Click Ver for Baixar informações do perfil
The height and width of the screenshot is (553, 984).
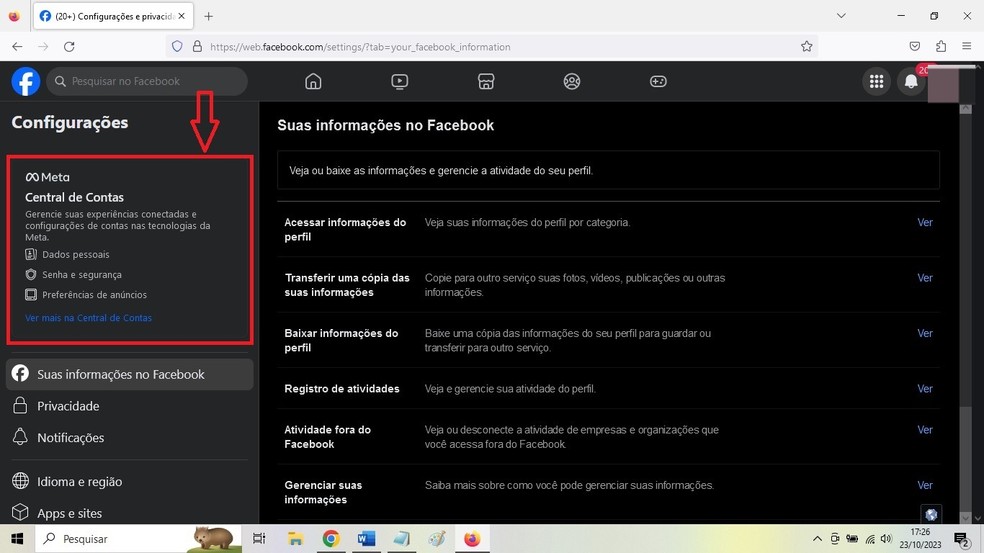924,333
